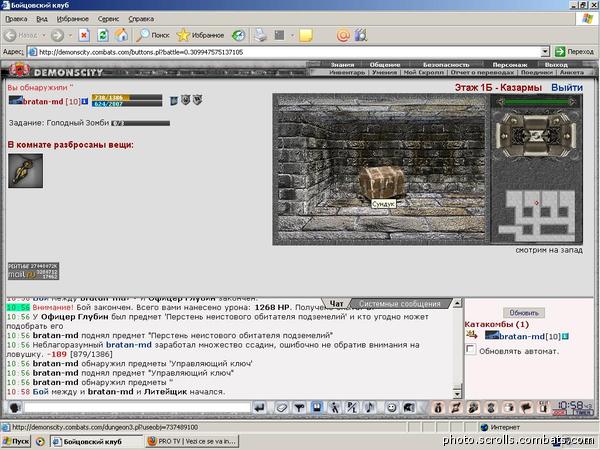Enable the Обновлять автомат. checkbox
Viewport: 600px width, 450px height.
pos(470,349)
